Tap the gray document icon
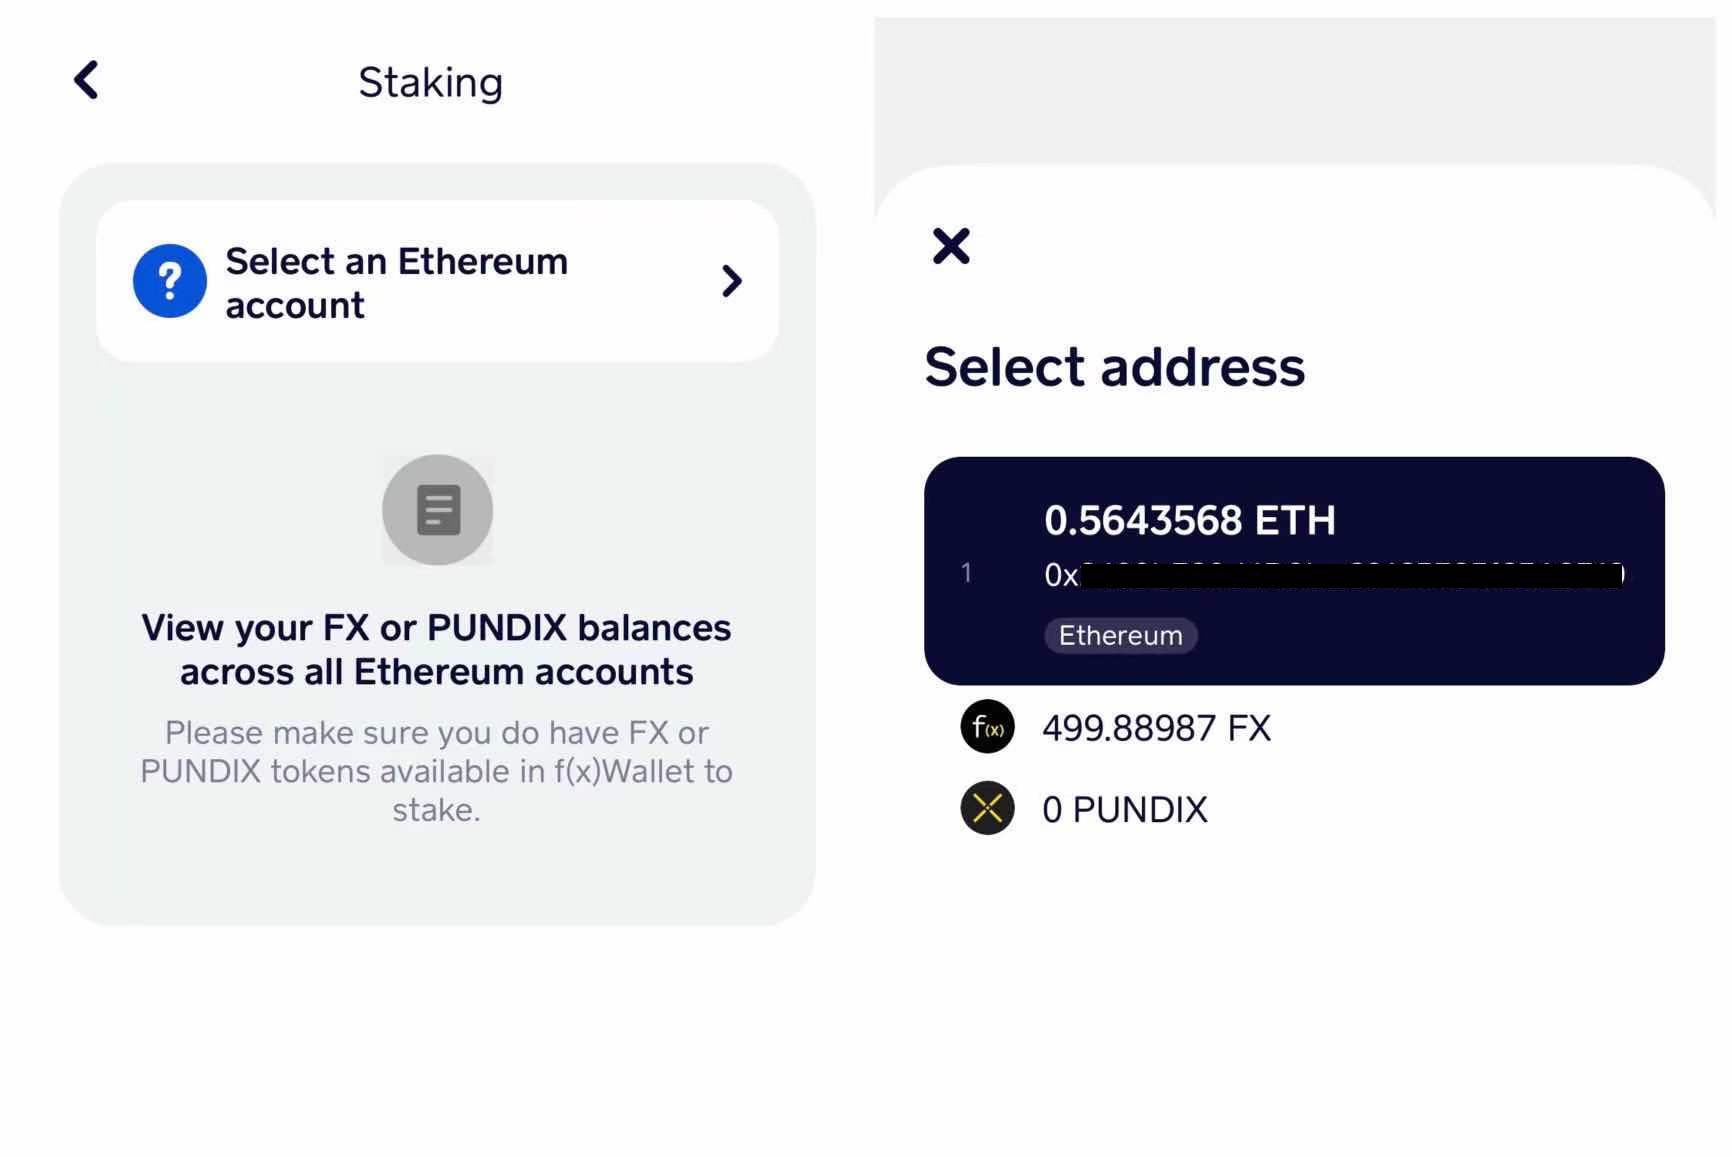This screenshot has width=1732, height=1157. tap(438, 510)
